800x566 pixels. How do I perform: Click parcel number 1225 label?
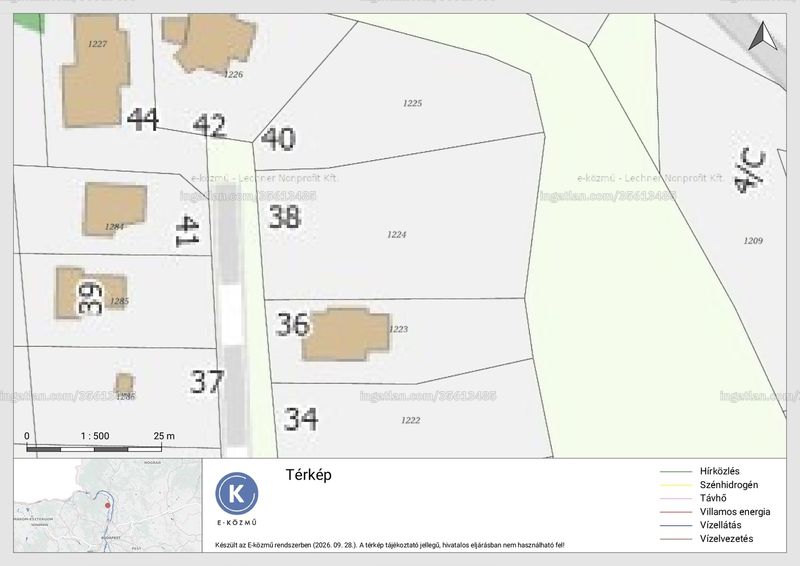tap(412, 103)
